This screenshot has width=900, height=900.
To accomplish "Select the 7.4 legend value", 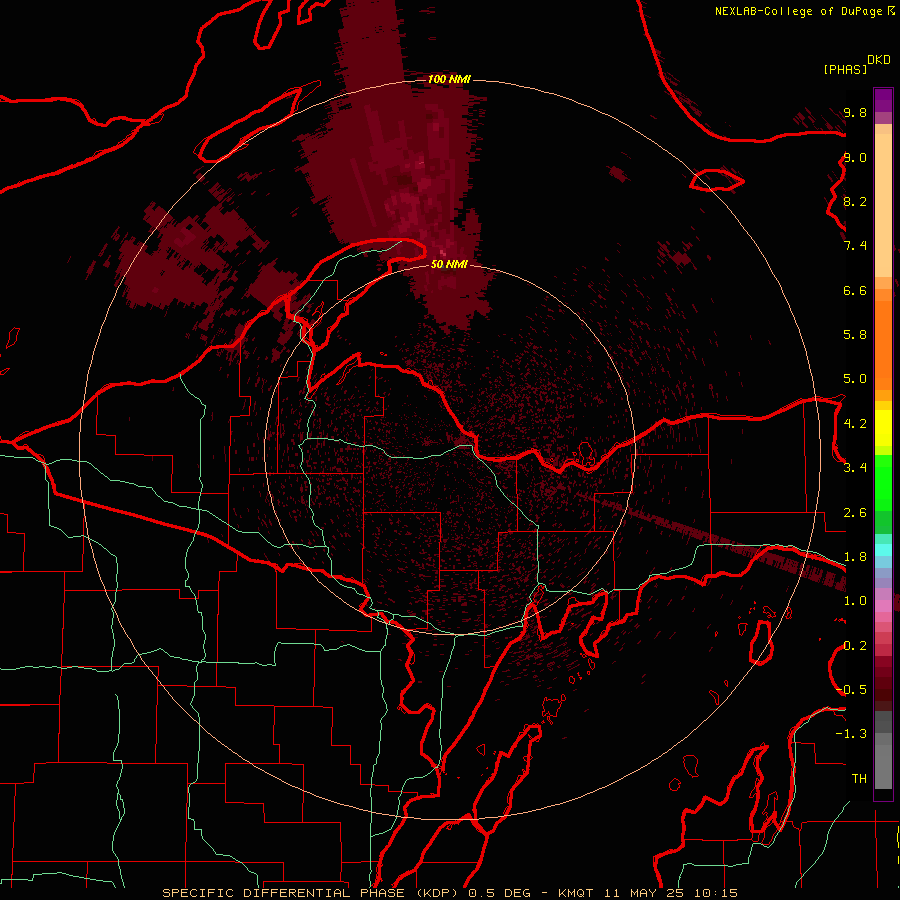I will click(x=855, y=246).
